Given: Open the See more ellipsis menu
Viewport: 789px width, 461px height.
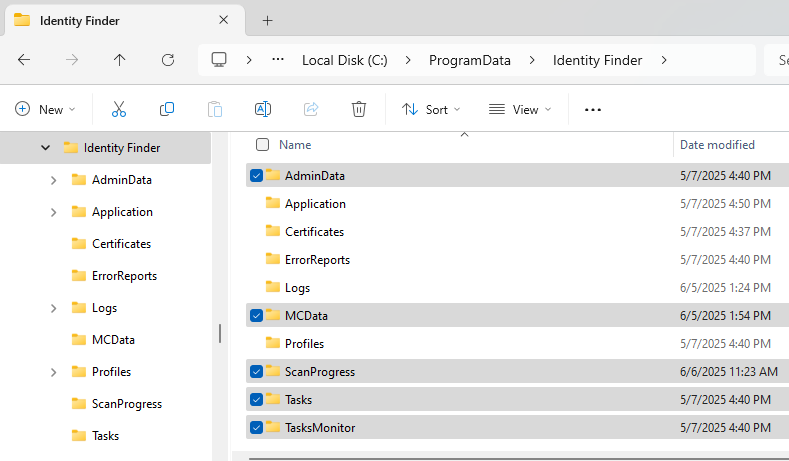Looking at the screenshot, I should (593, 109).
